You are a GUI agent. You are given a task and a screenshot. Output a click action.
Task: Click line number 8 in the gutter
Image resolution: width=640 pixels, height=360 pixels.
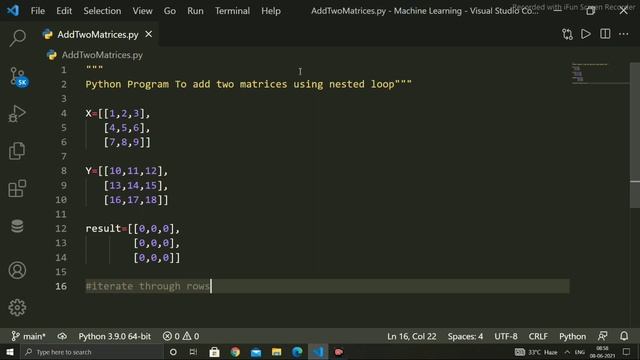[64, 171]
